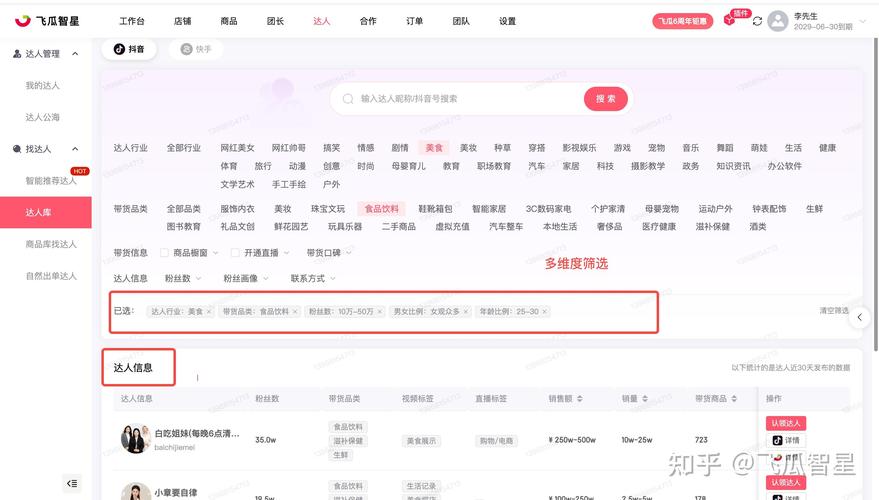Image resolution: width=879 pixels, height=500 pixels.
Task: Open 智能推荐达人 in sidebar
Action: tap(50, 180)
